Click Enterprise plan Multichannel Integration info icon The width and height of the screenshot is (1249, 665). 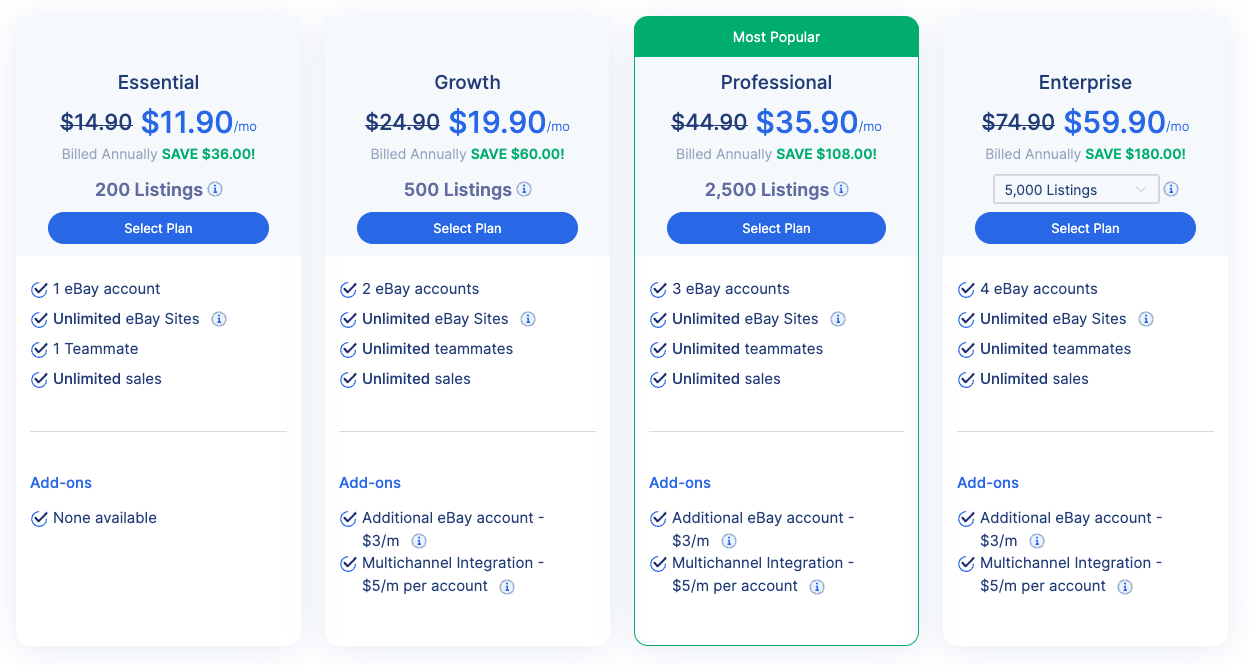(x=1125, y=587)
